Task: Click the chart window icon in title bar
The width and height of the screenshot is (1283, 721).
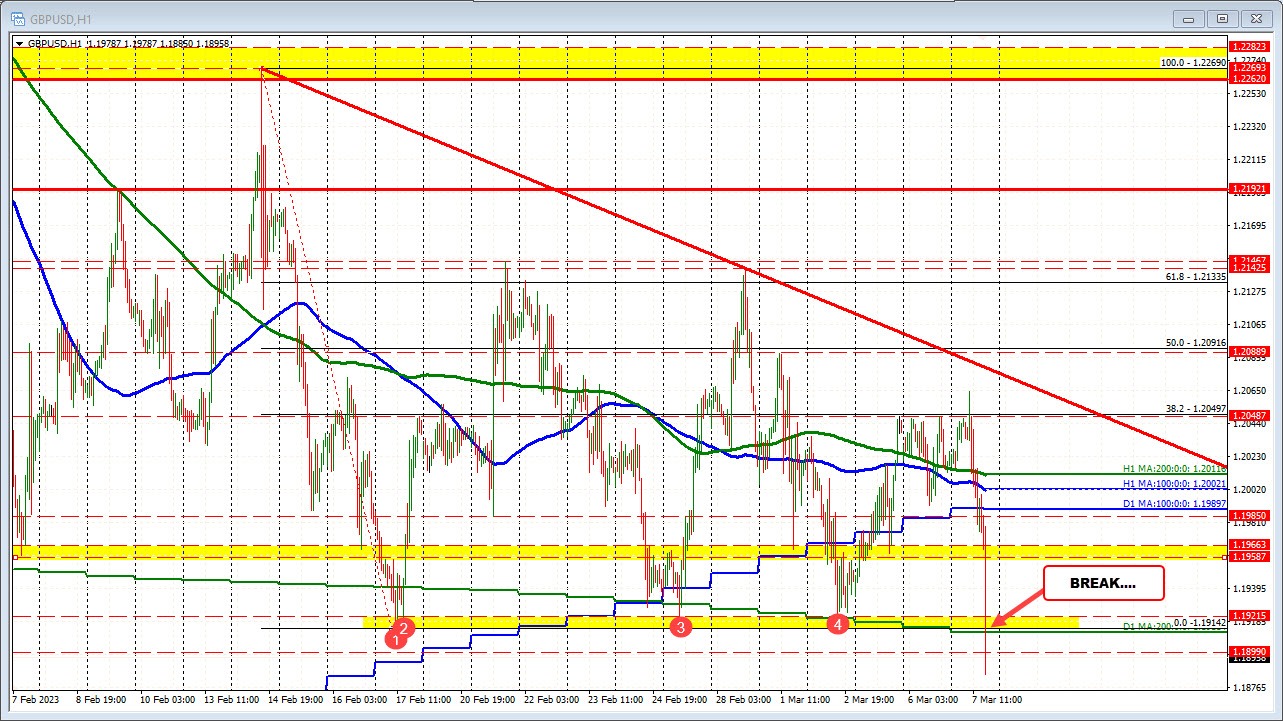Action: [x=17, y=17]
